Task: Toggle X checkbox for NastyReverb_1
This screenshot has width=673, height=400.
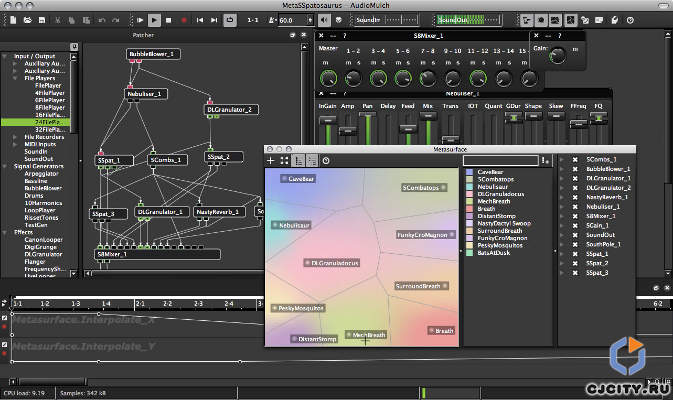Action: pos(575,197)
